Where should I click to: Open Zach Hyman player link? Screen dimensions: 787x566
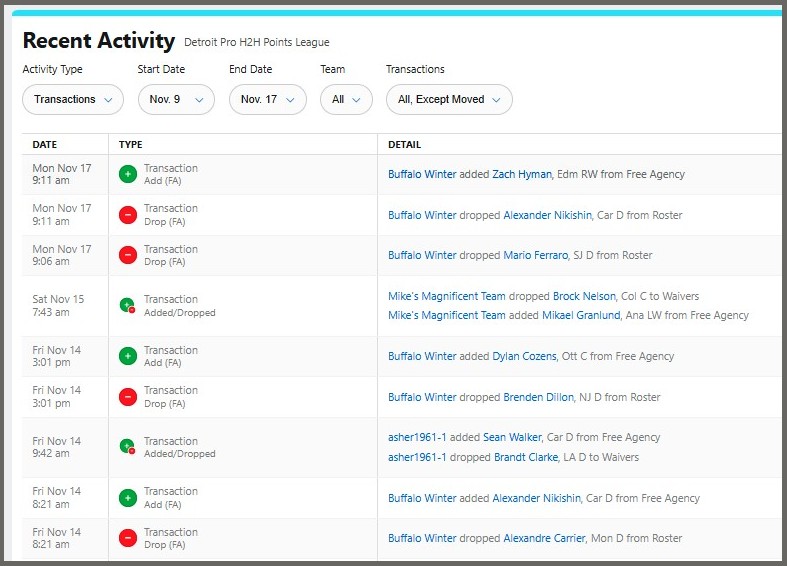coord(521,174)
